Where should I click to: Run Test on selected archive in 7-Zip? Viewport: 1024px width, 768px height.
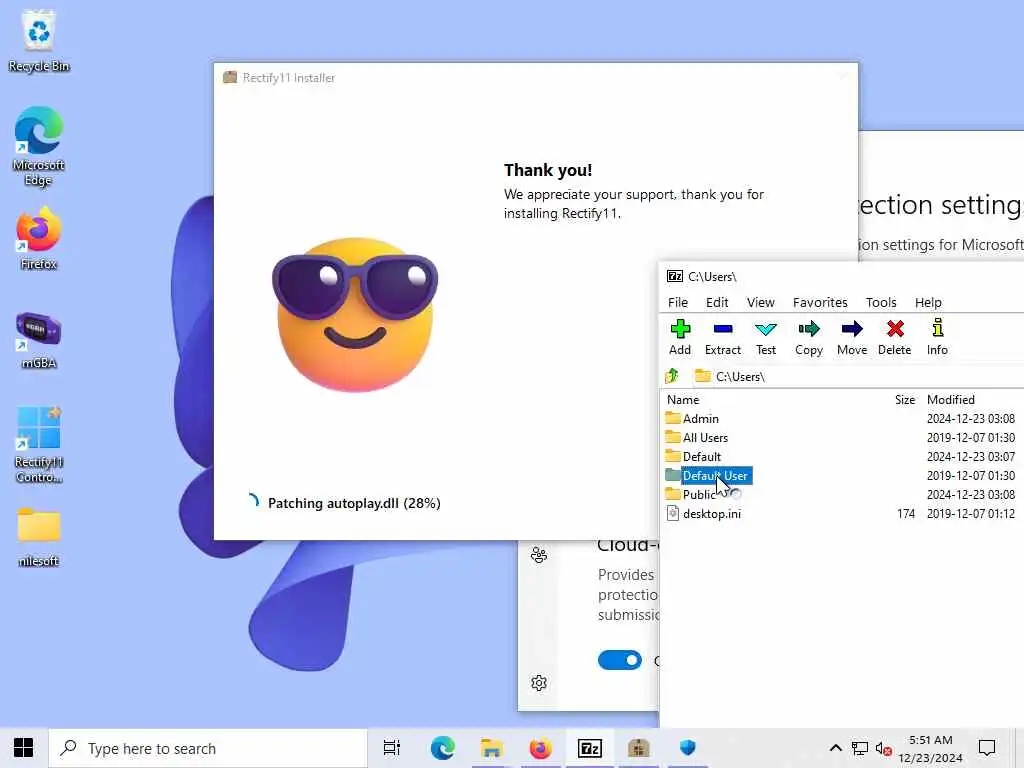[x=765, y=337]
